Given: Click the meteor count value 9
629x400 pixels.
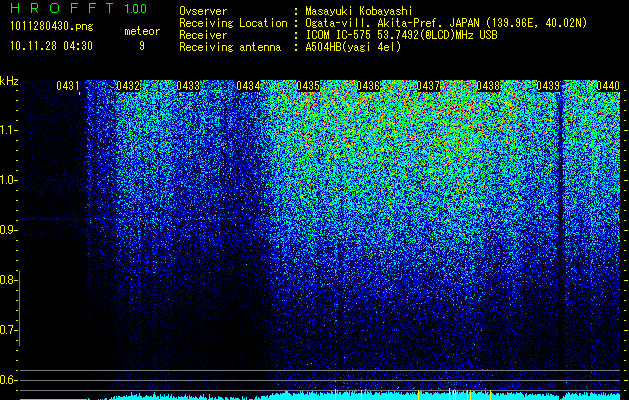Looking at the screenshot, I should click(142, 46).
